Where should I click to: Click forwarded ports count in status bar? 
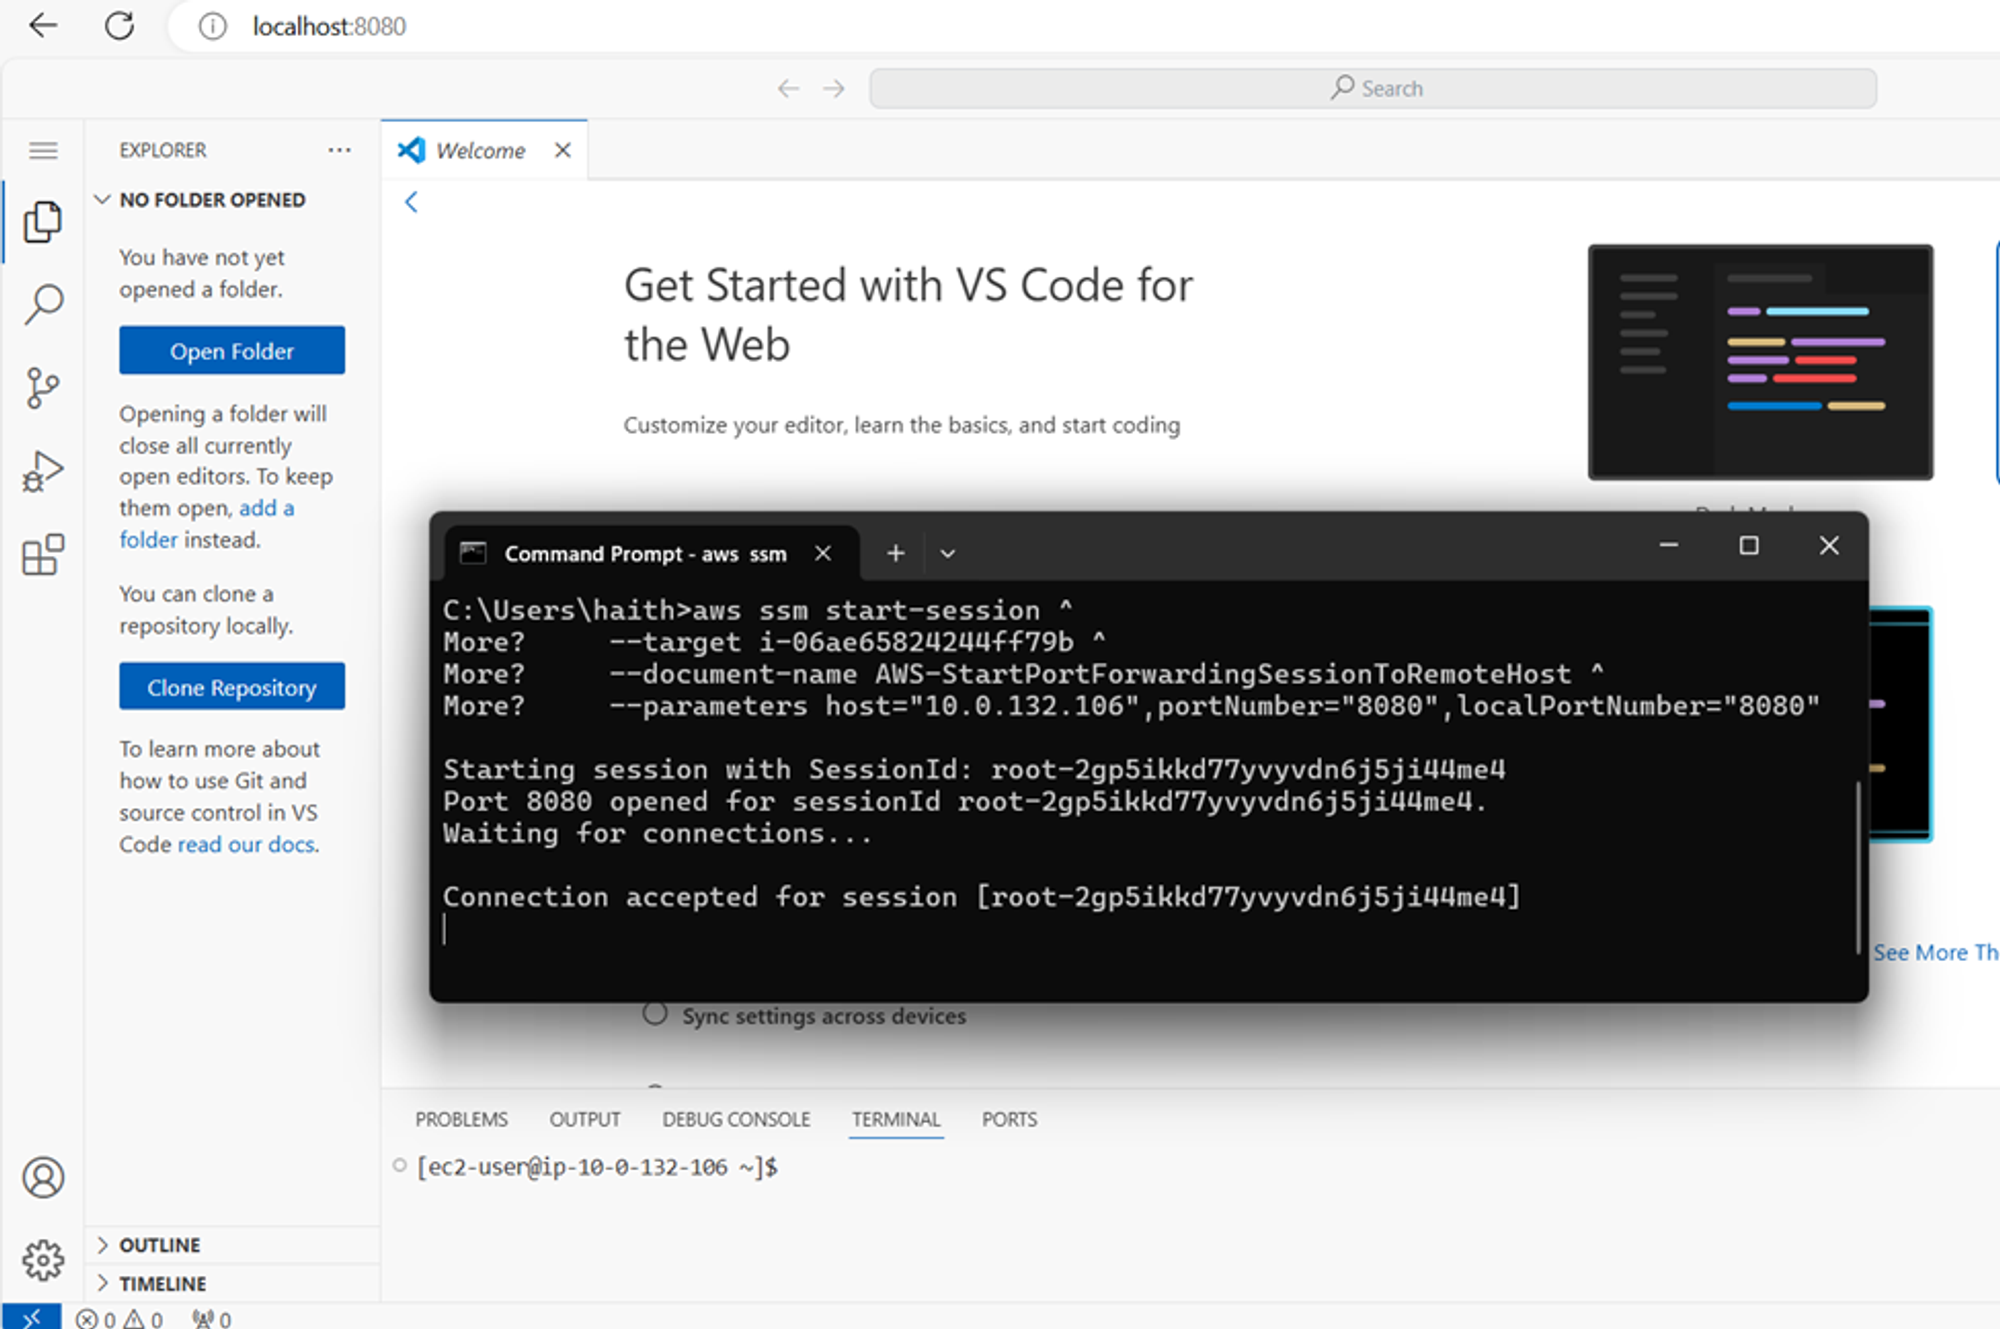click(212, 1319)
